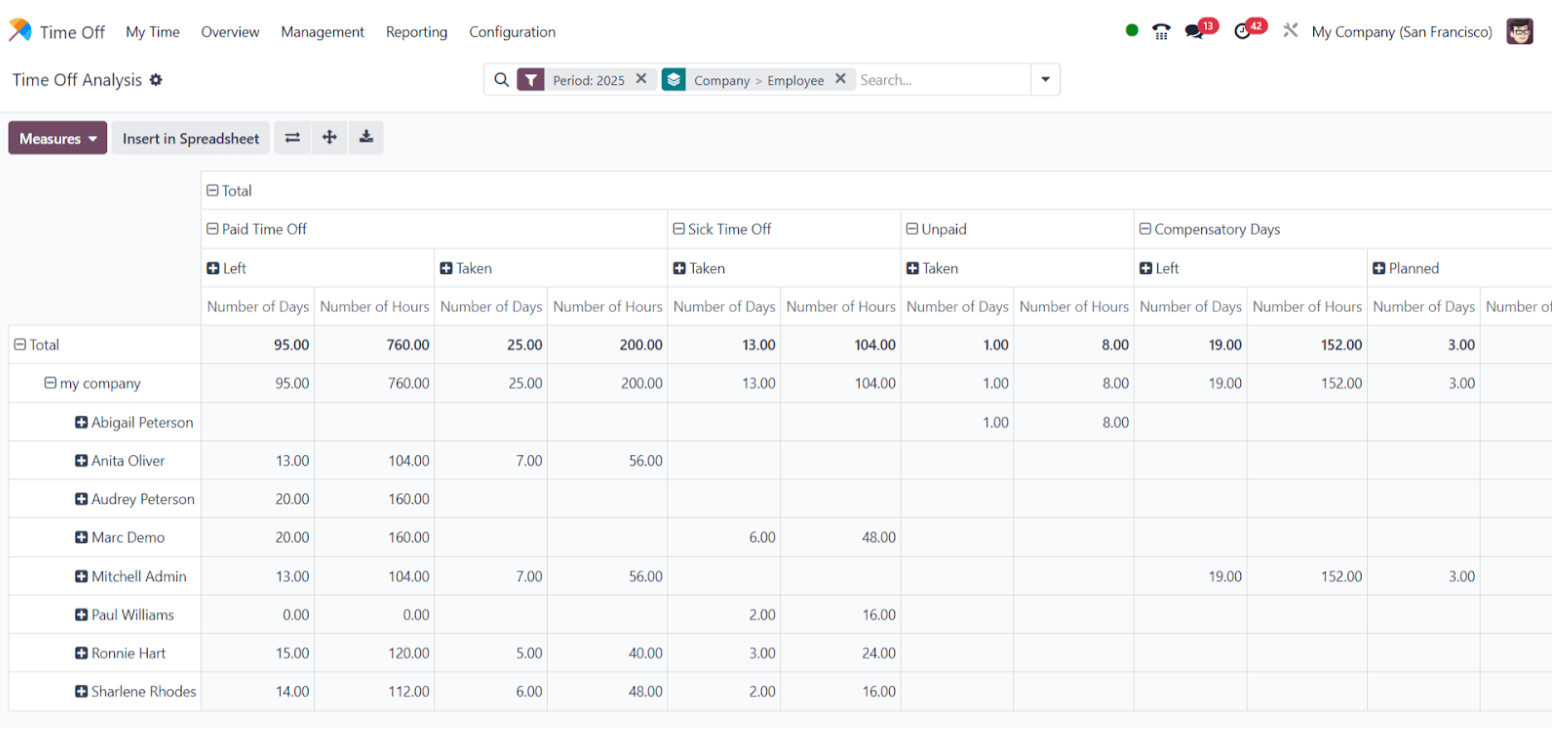The height and width of the screenshot is (744, 1560).
Task: Open the Reporting menu
Action: (x=417, y=32)
